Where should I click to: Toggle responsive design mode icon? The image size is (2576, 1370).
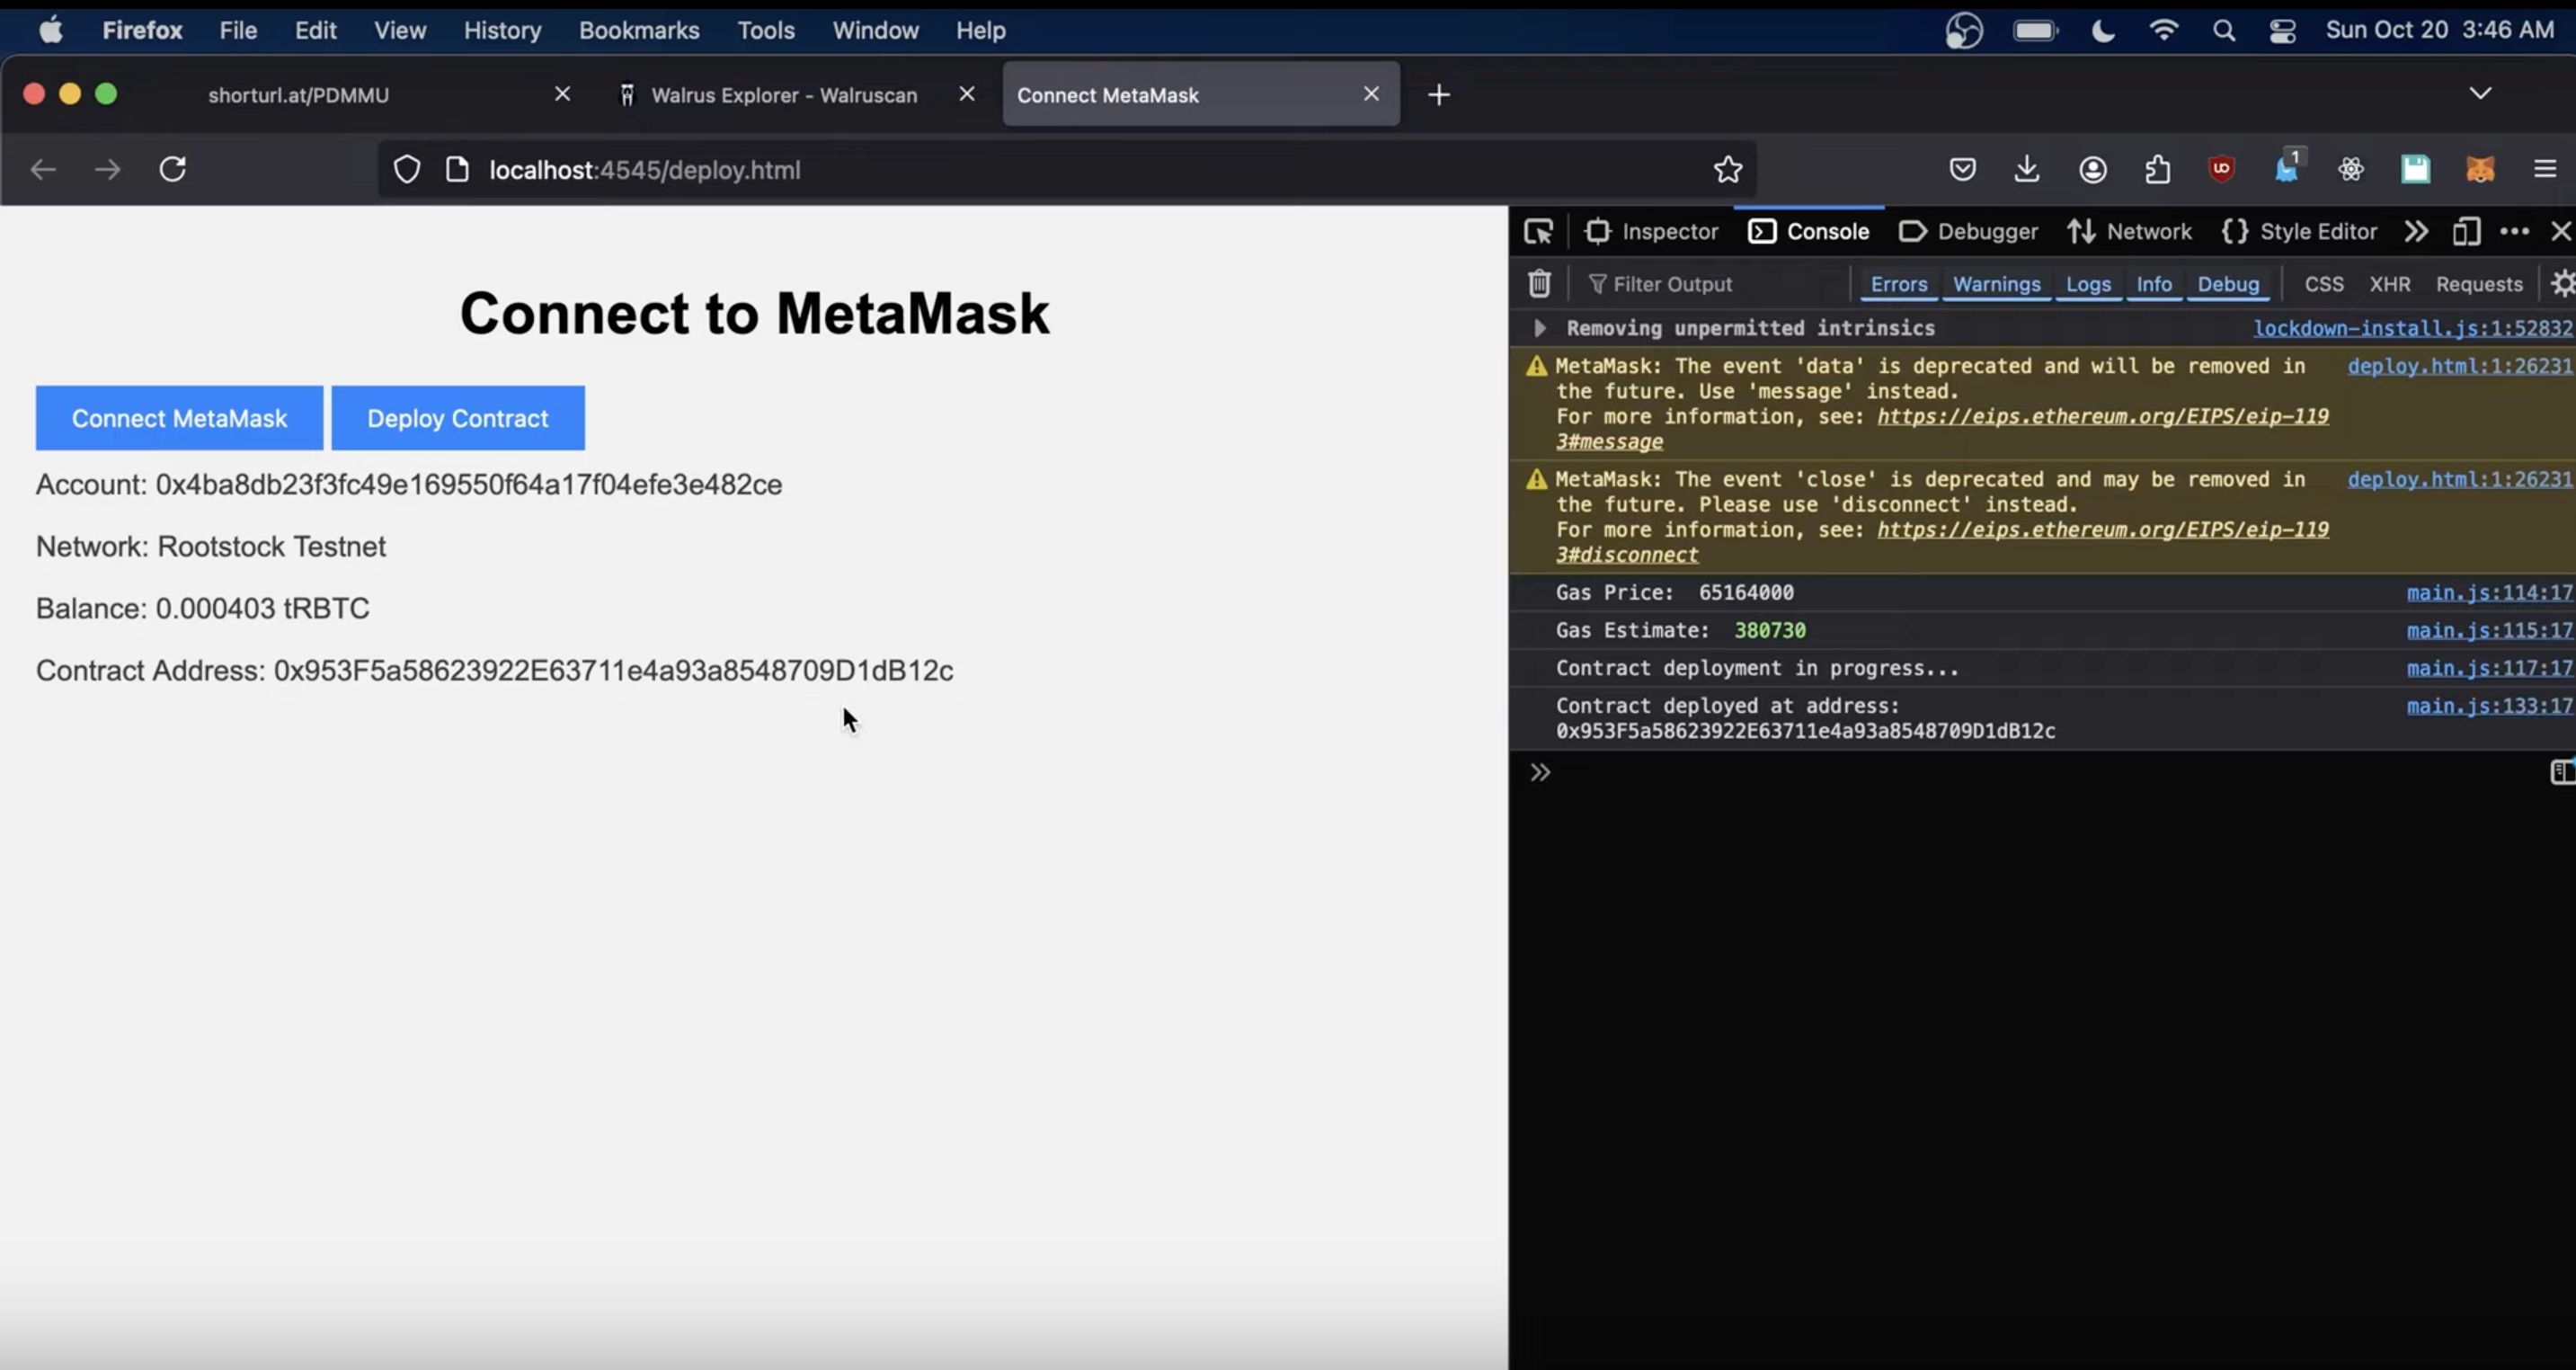2466,232
